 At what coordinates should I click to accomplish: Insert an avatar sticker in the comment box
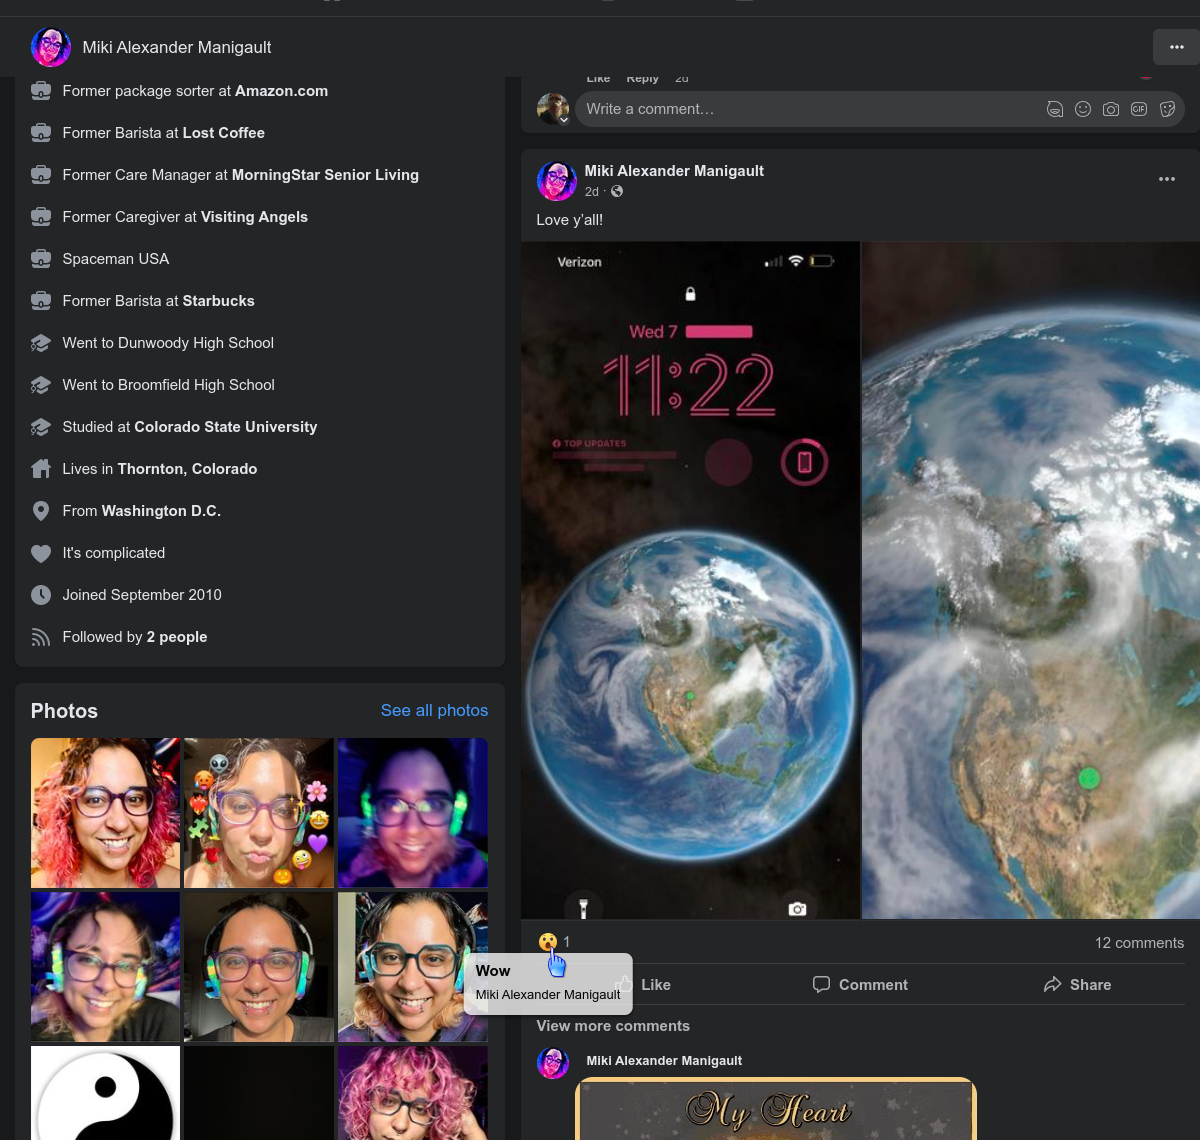1055,109
